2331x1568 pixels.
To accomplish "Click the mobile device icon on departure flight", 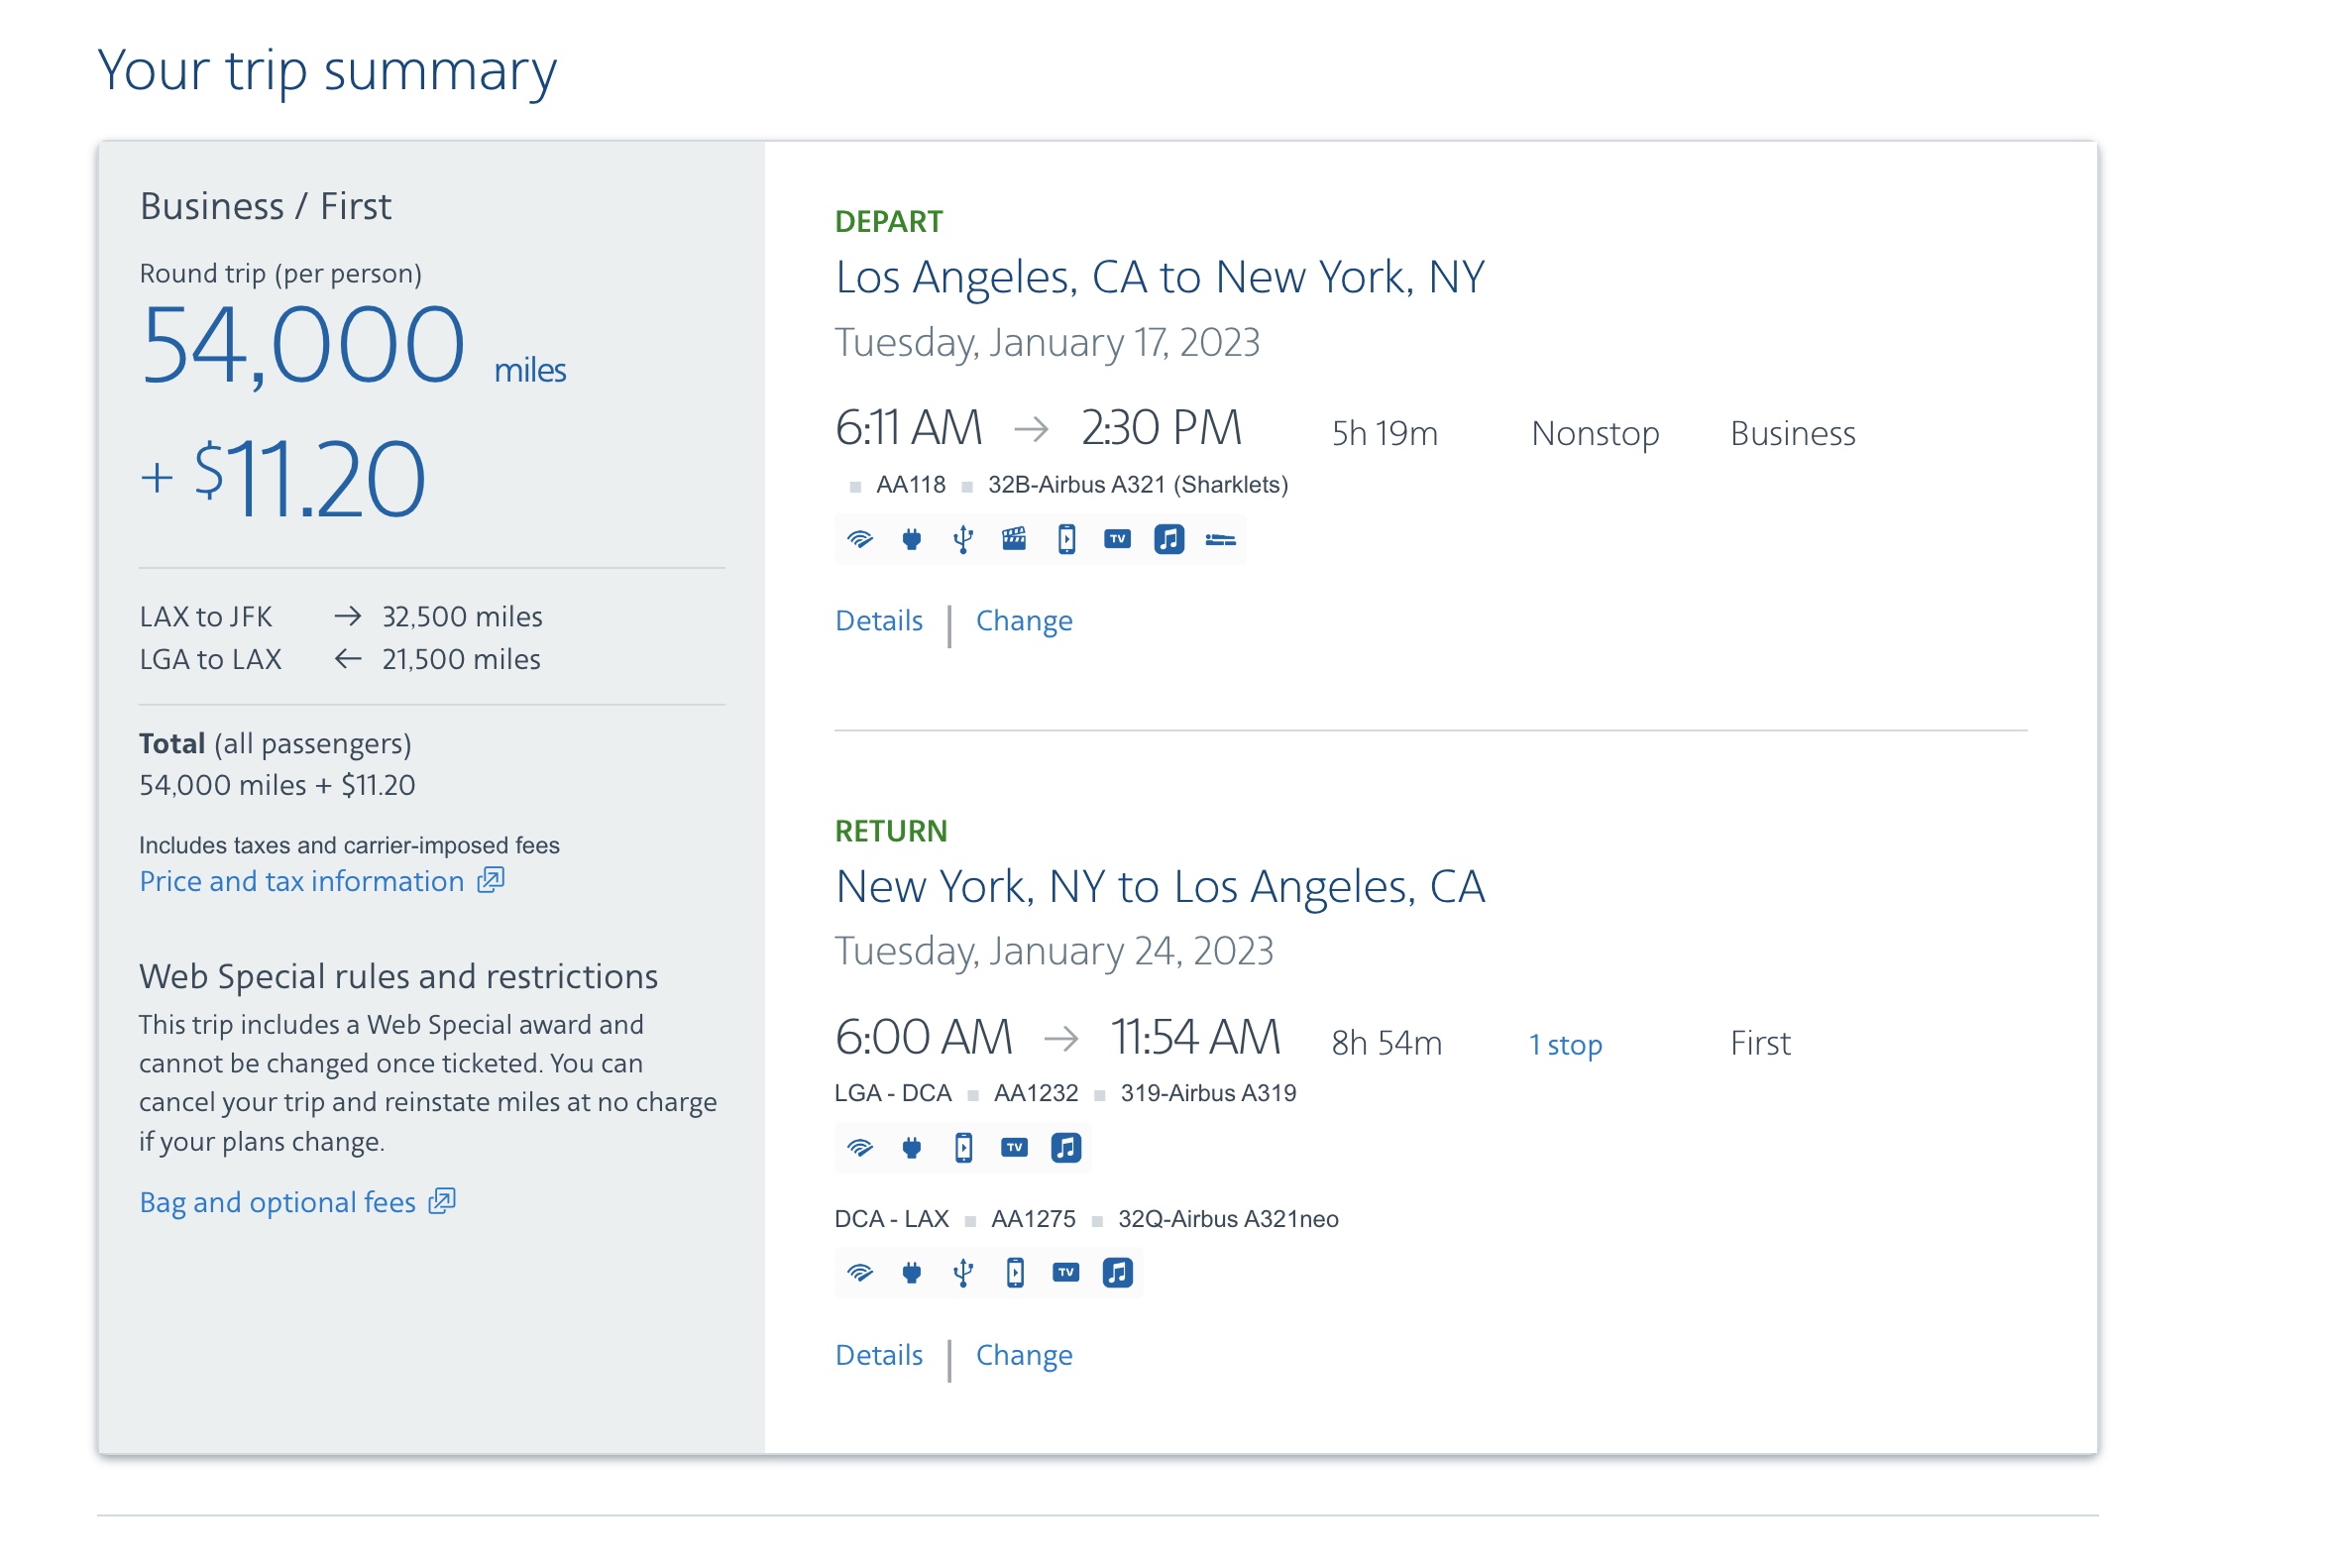I will (x=1067, y=539).
